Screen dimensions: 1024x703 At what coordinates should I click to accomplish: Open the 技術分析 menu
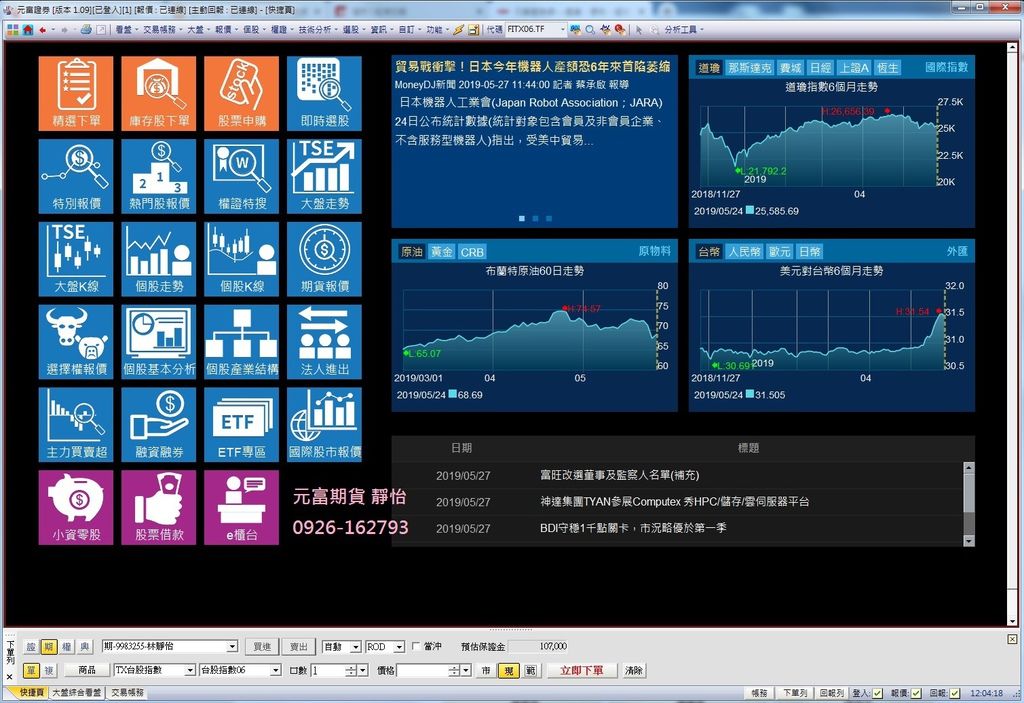(317, 29)
